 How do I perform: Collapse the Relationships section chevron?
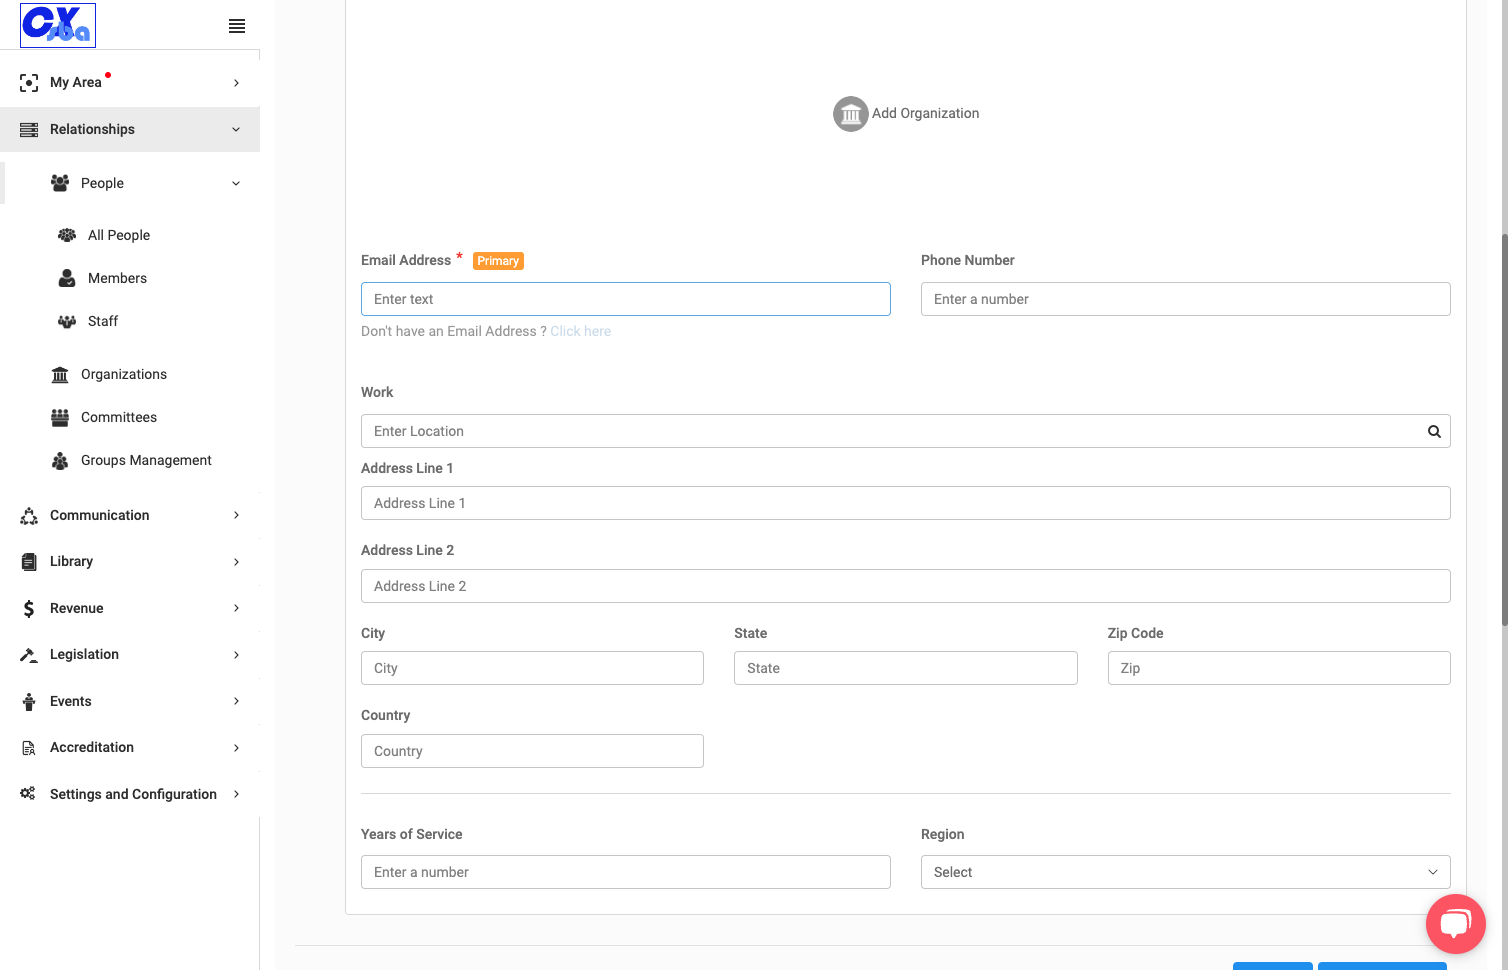pyautogui.click(x=236, y=129)
